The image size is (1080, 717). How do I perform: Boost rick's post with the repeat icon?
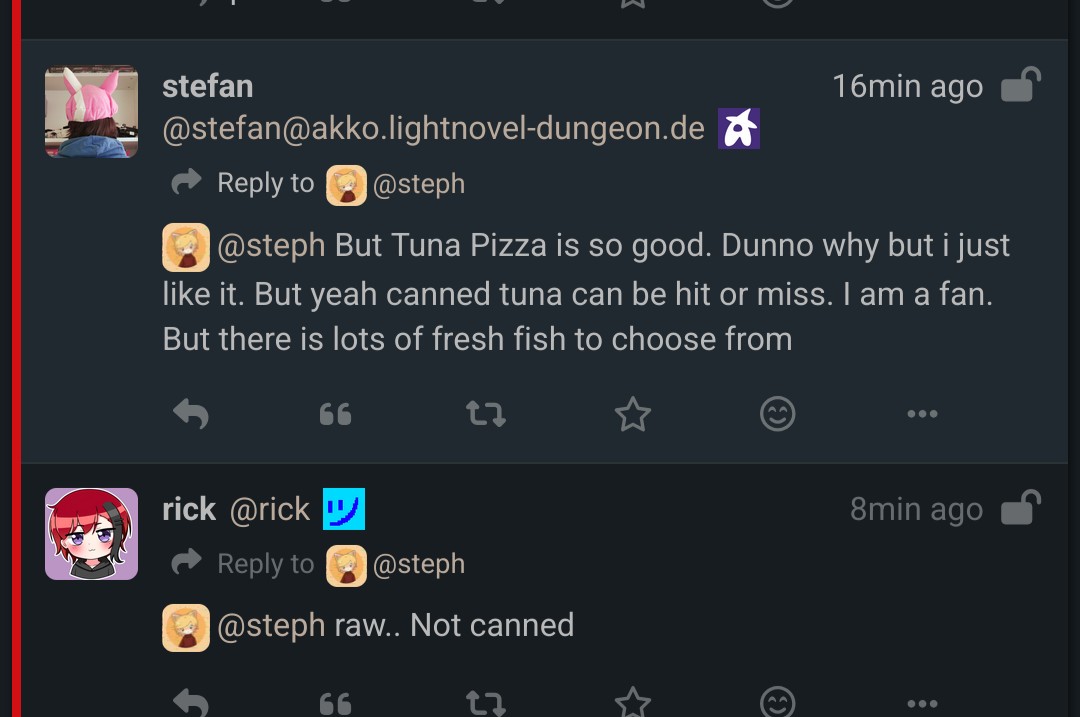[486, 703]
